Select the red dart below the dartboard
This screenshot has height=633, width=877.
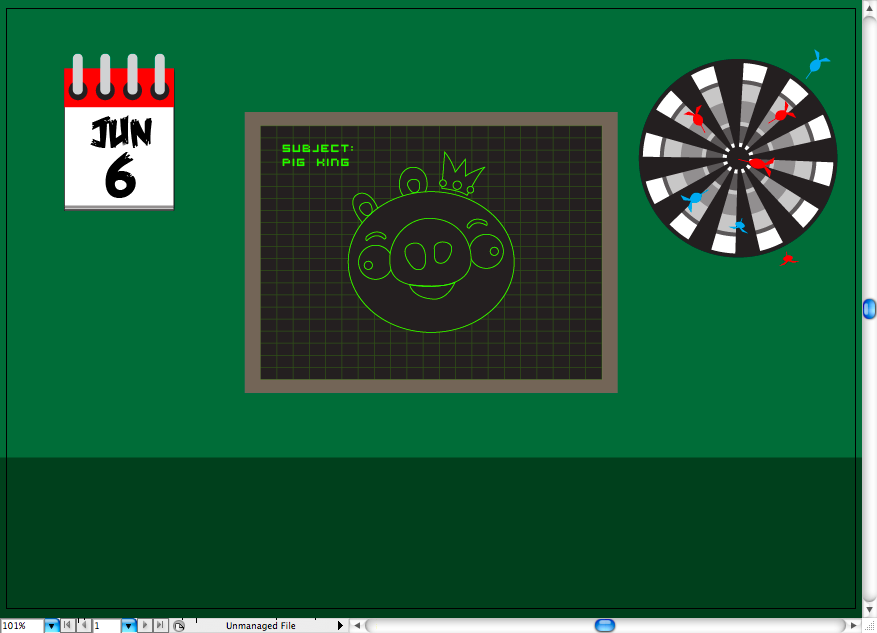click(x=788, y=259)
